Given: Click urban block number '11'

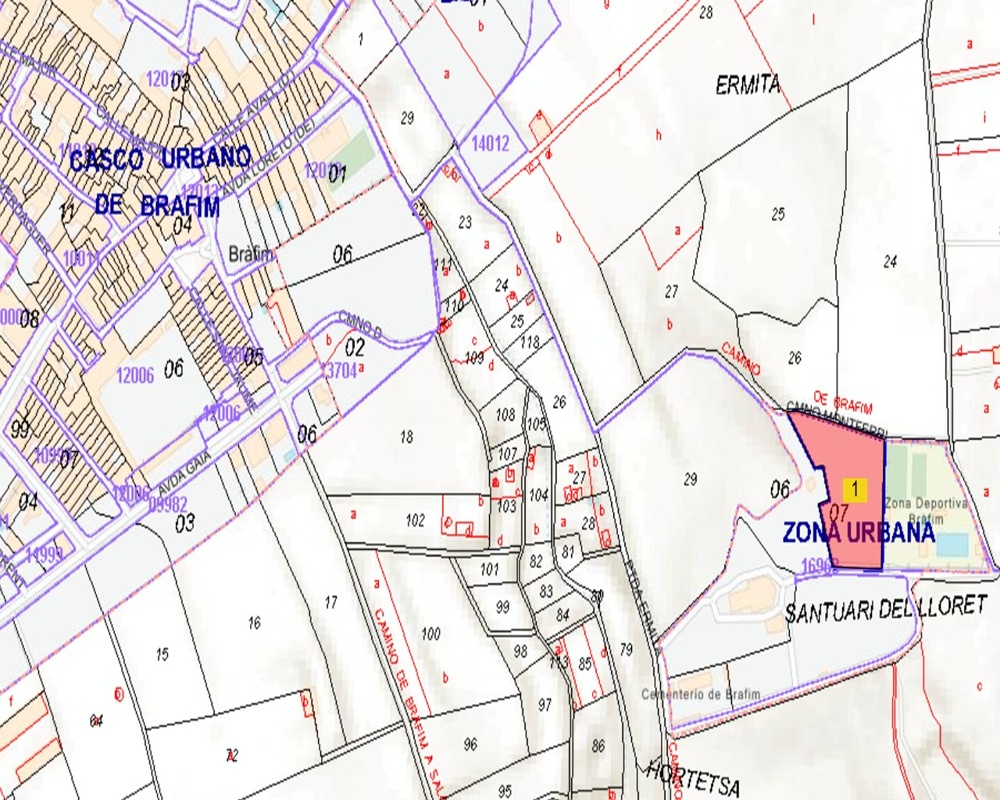Looking at the screenshot, I should pos(66,213).
